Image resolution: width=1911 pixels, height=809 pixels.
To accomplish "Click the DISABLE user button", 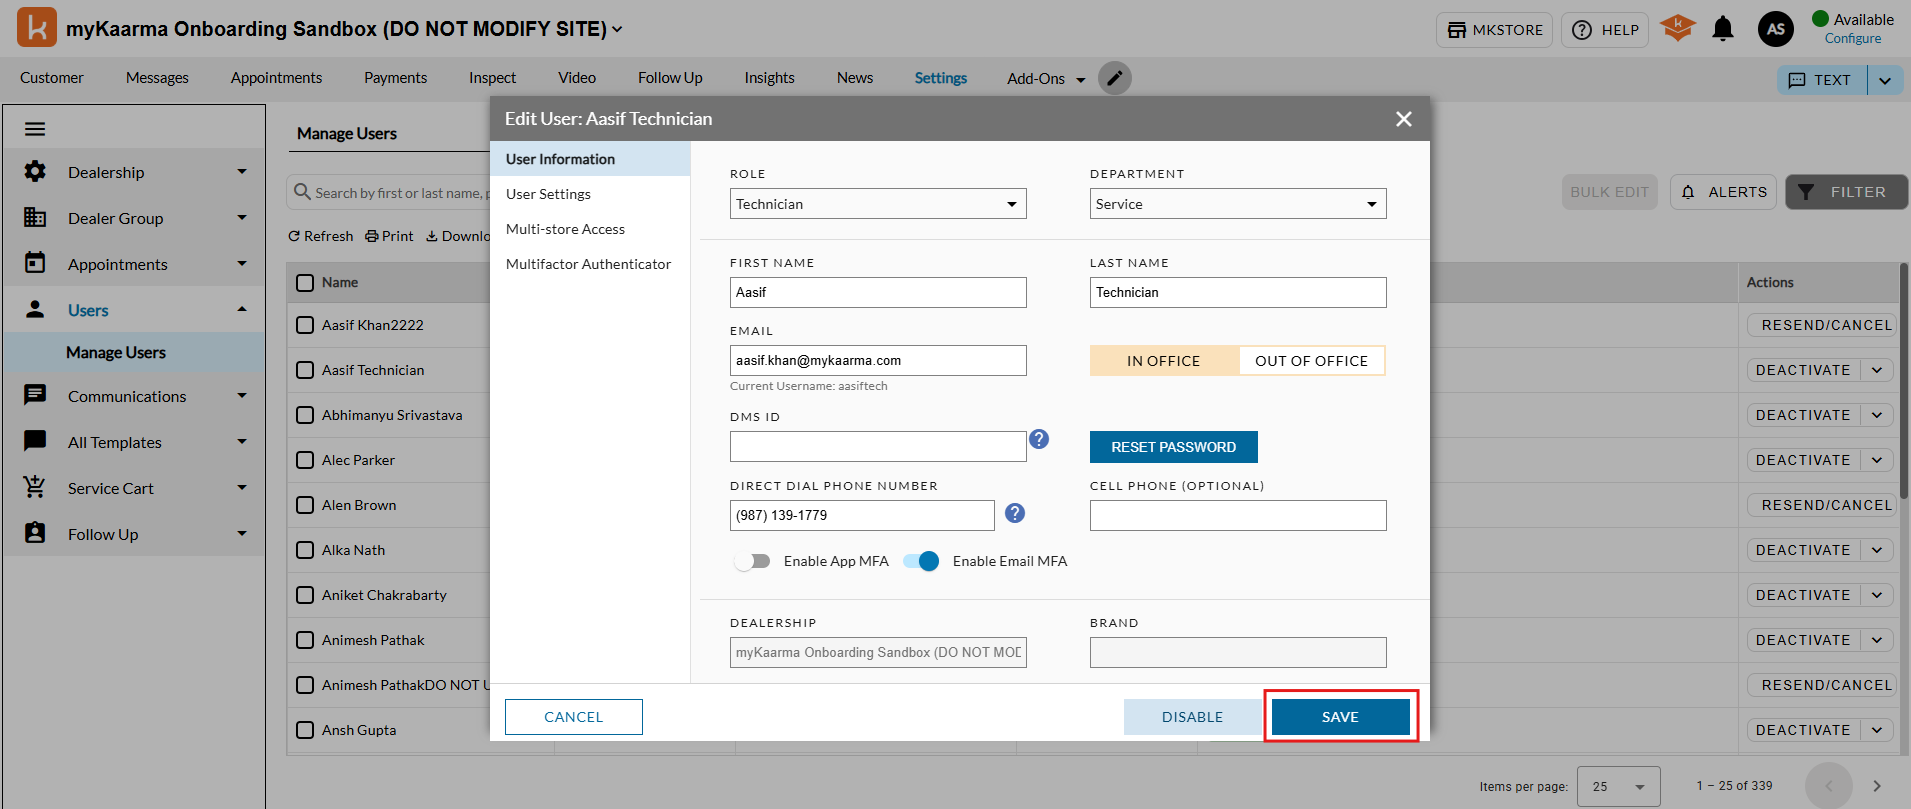I will coord(1192,717).
